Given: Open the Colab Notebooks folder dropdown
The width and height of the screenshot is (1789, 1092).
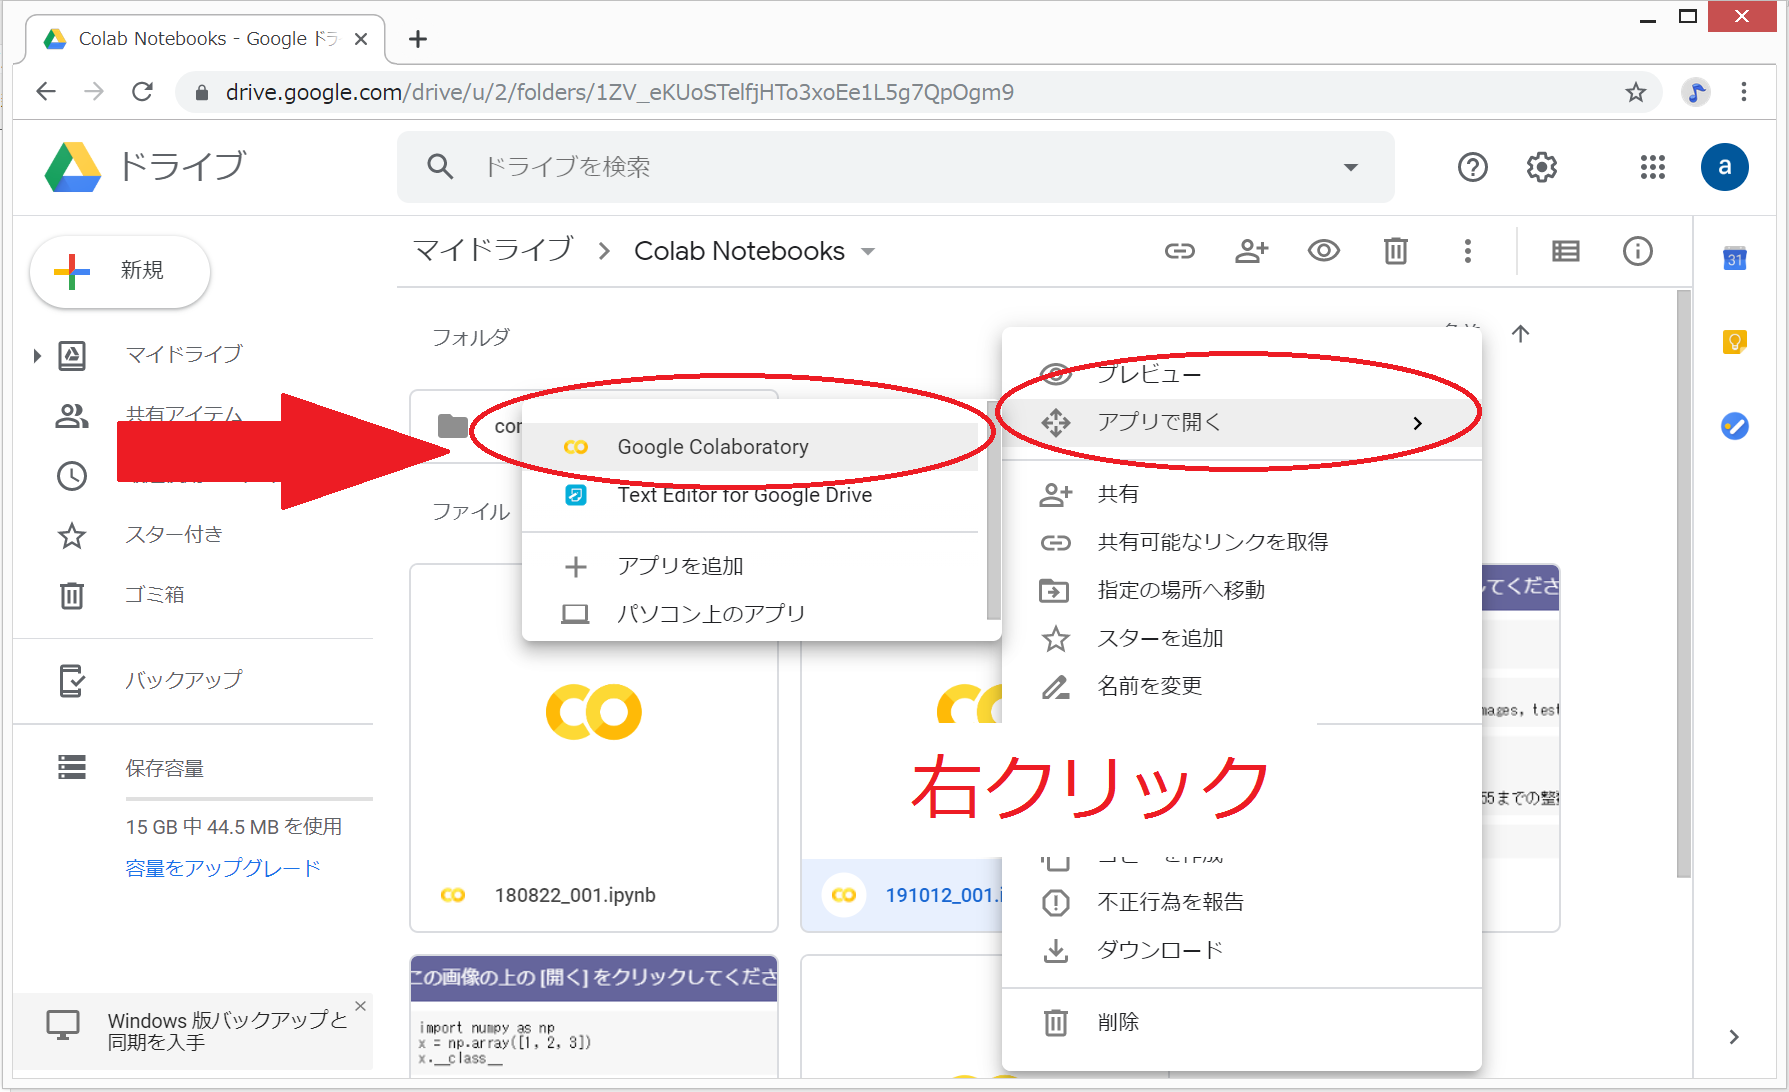Looking at the screenshot, I should (x=868, y=252).
